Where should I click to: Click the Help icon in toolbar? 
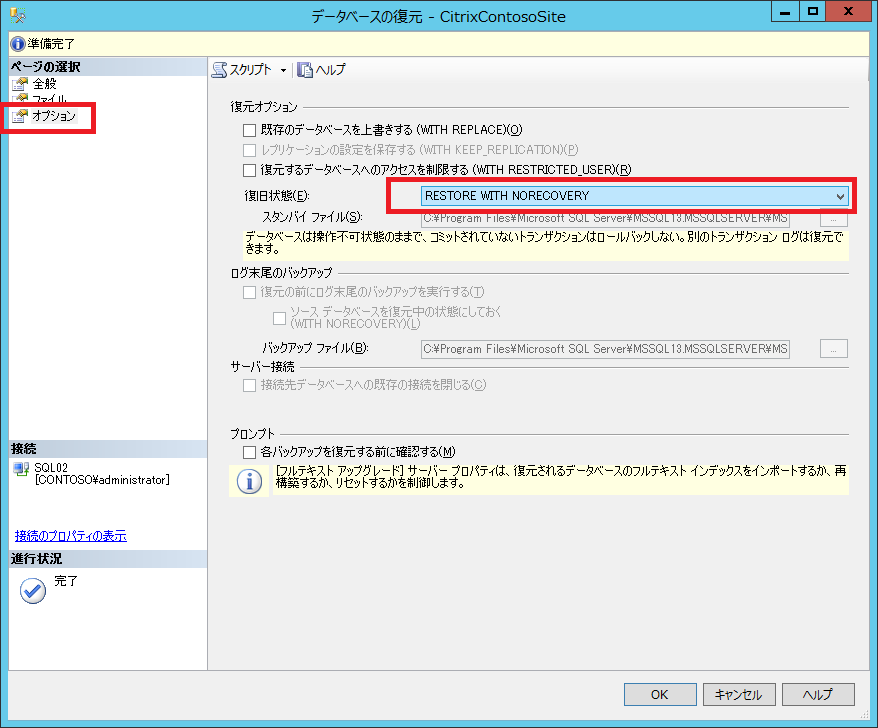[x=305, y=70]
